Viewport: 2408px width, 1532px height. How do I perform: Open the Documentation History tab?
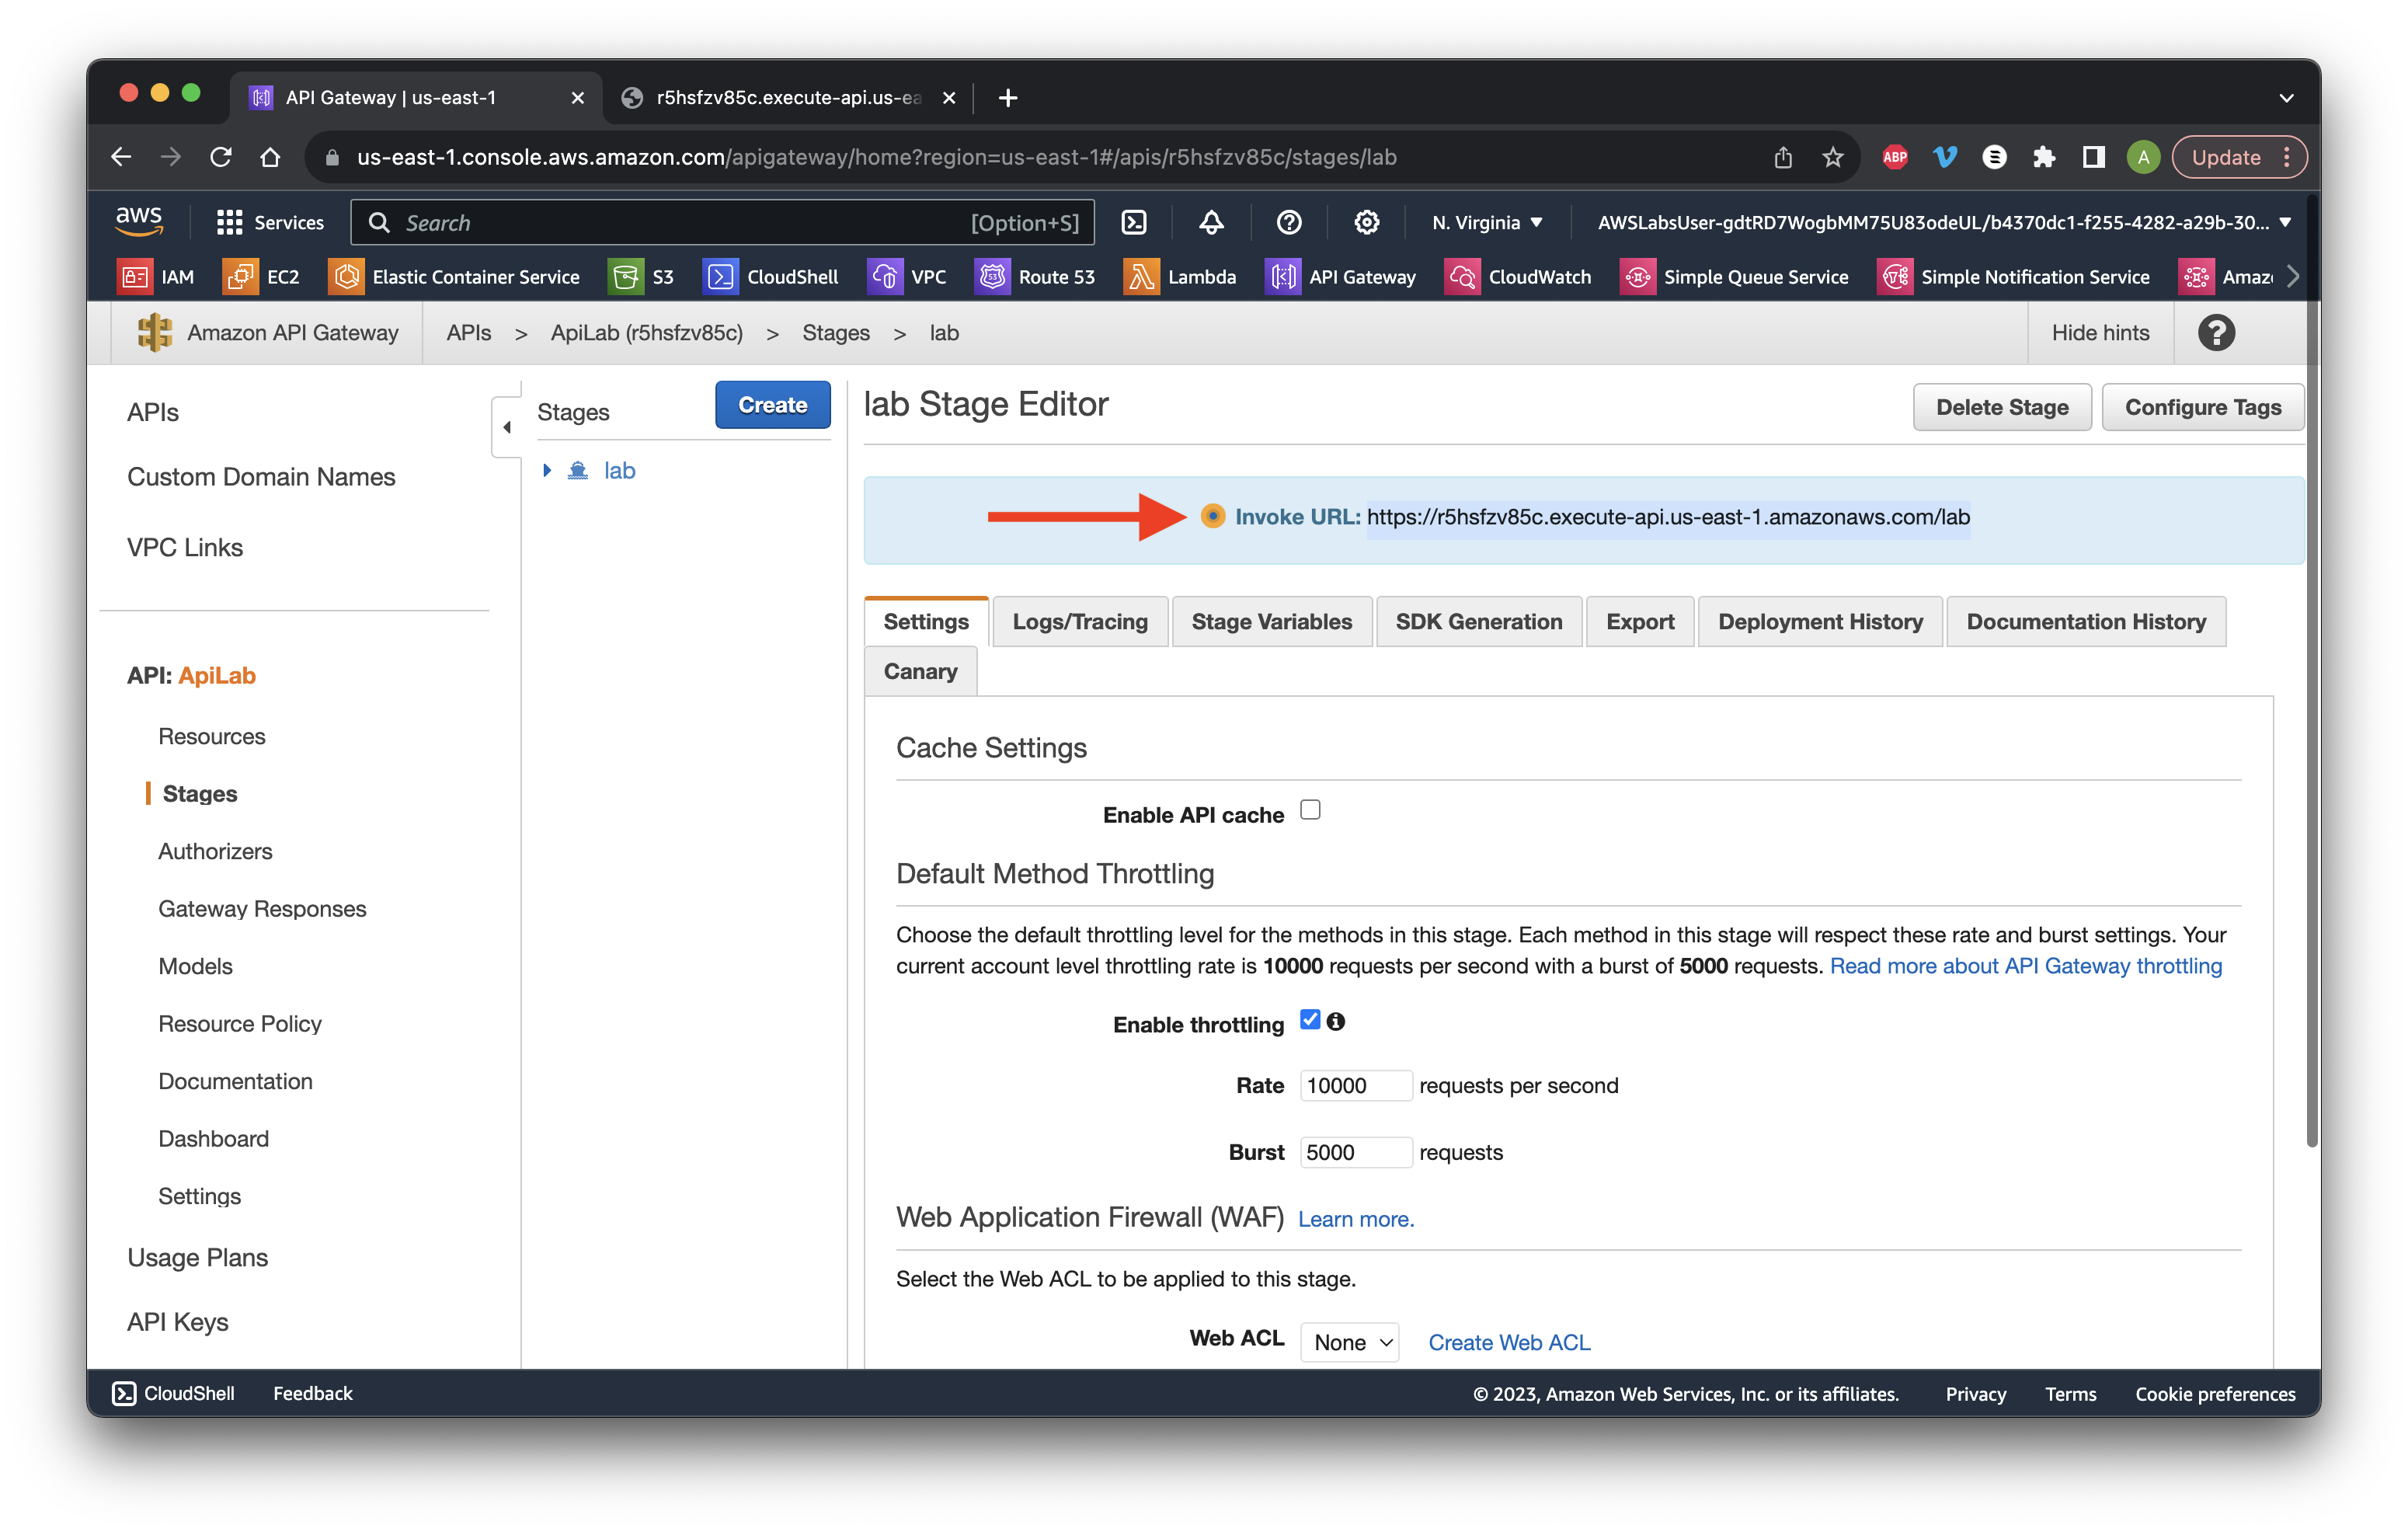(2086, 621)
